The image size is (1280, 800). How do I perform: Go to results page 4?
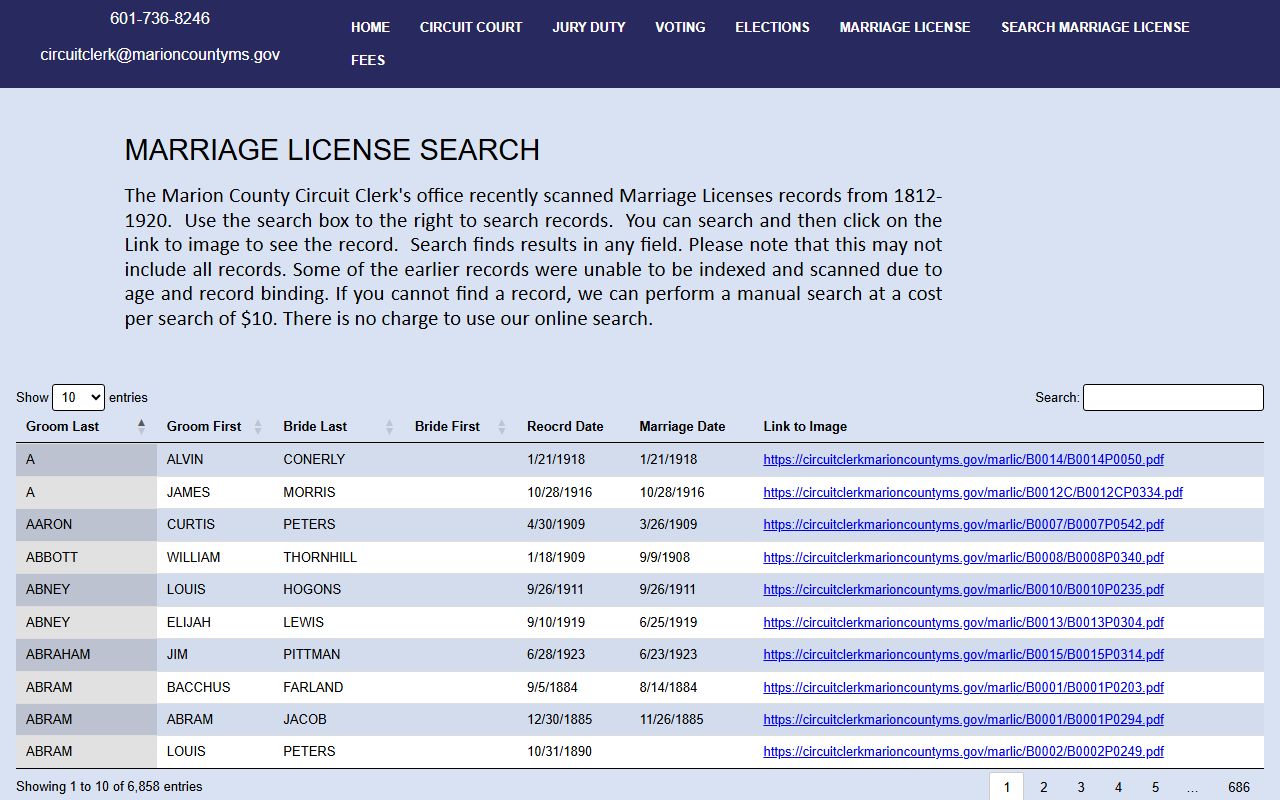1118,787
